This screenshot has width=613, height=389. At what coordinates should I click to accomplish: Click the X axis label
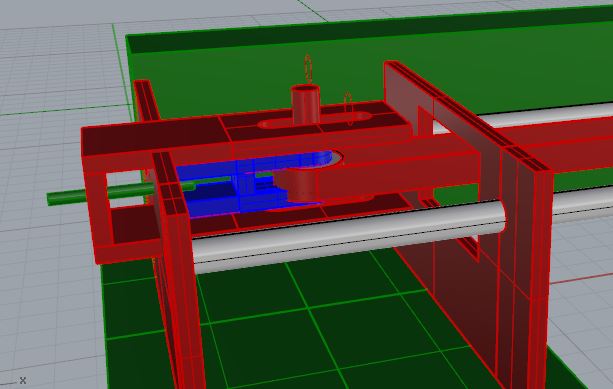click(x=23, y=380)
